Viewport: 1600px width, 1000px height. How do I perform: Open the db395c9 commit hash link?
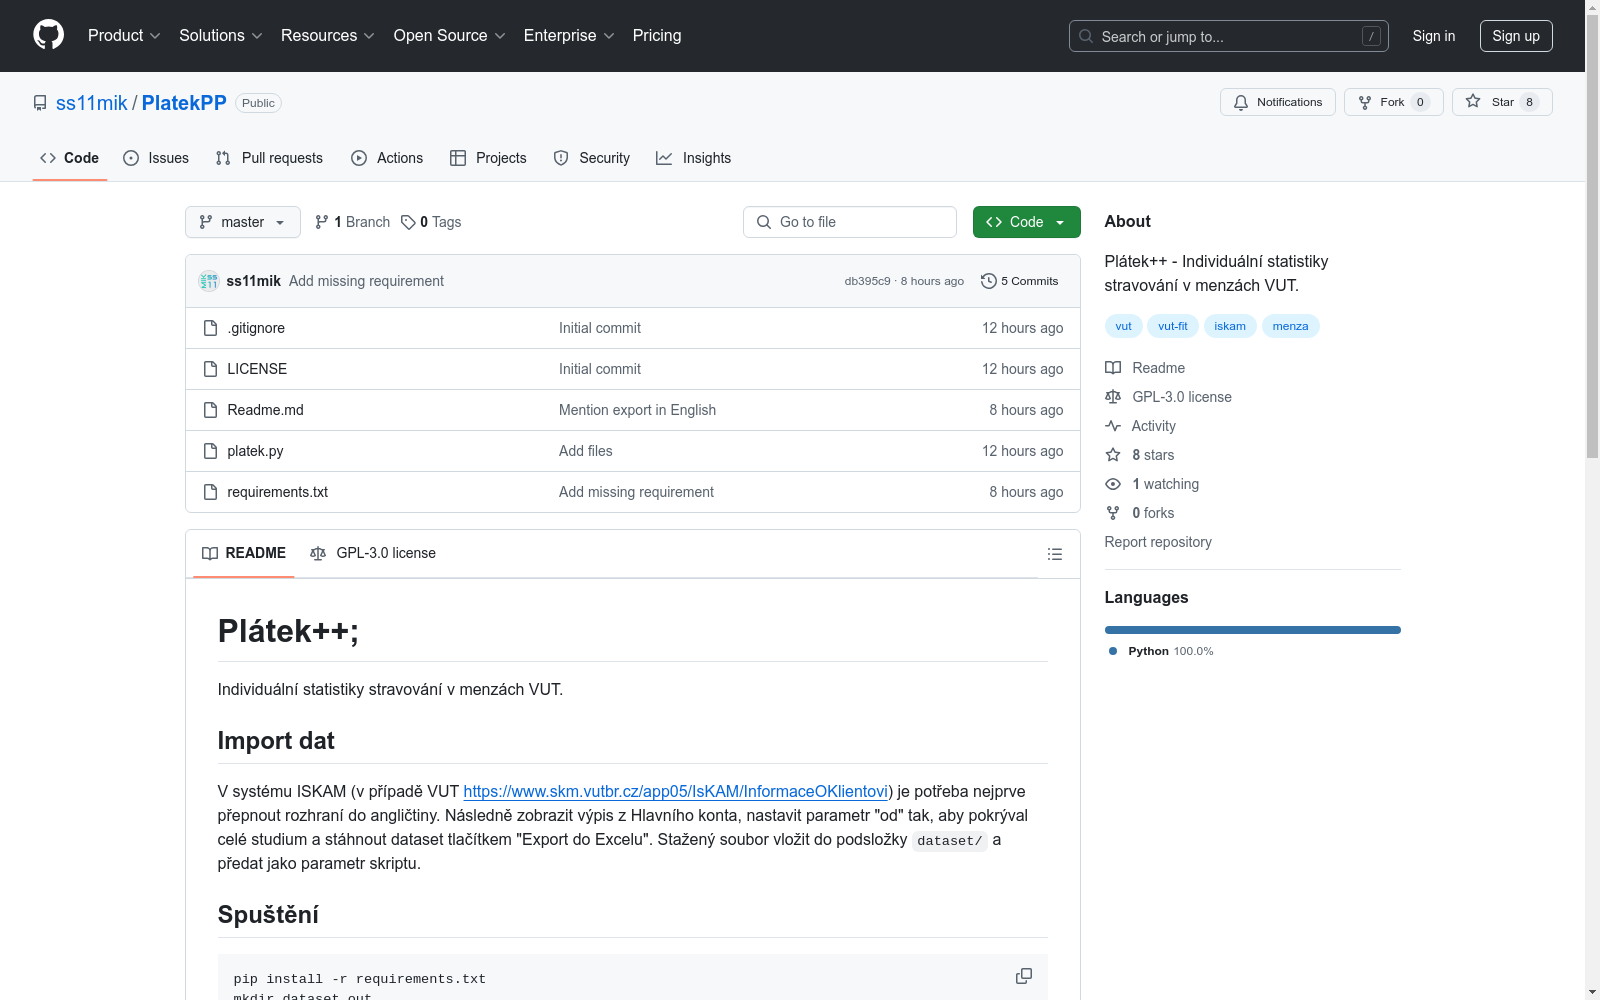867,281
